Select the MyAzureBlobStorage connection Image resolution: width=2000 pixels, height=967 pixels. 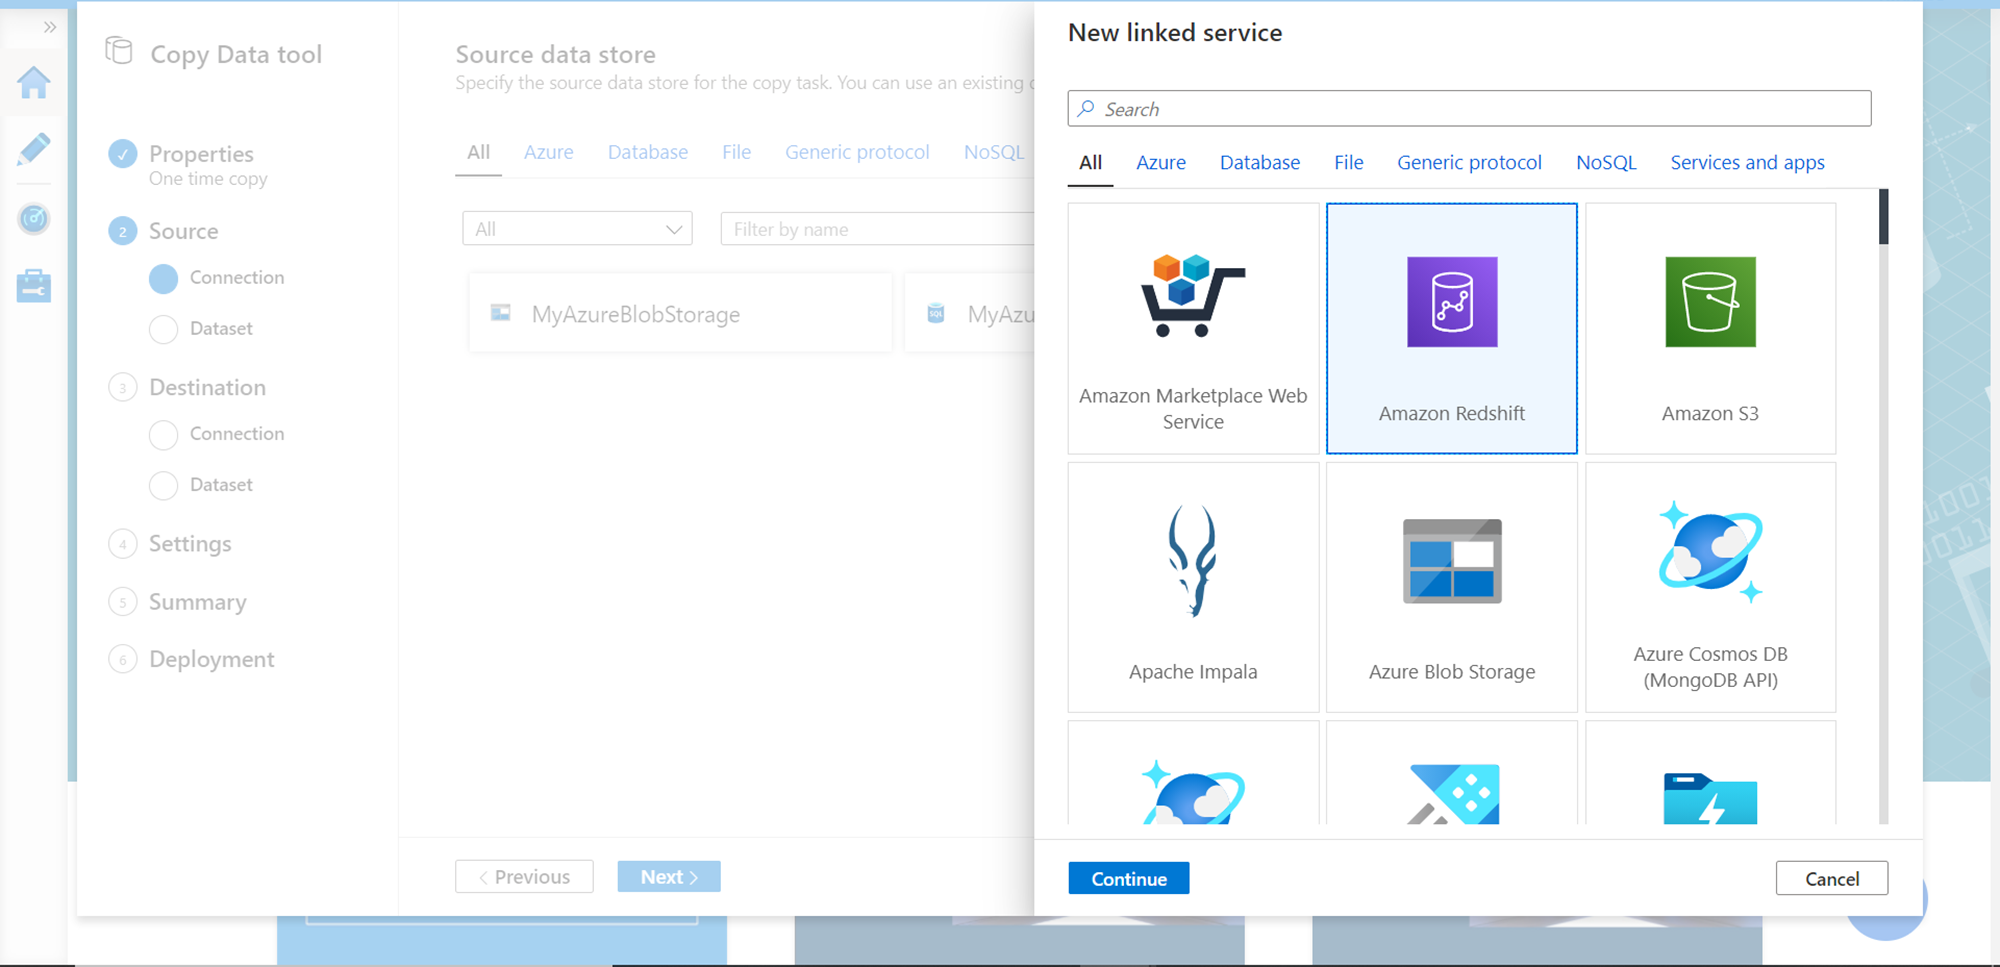point(680,314)
